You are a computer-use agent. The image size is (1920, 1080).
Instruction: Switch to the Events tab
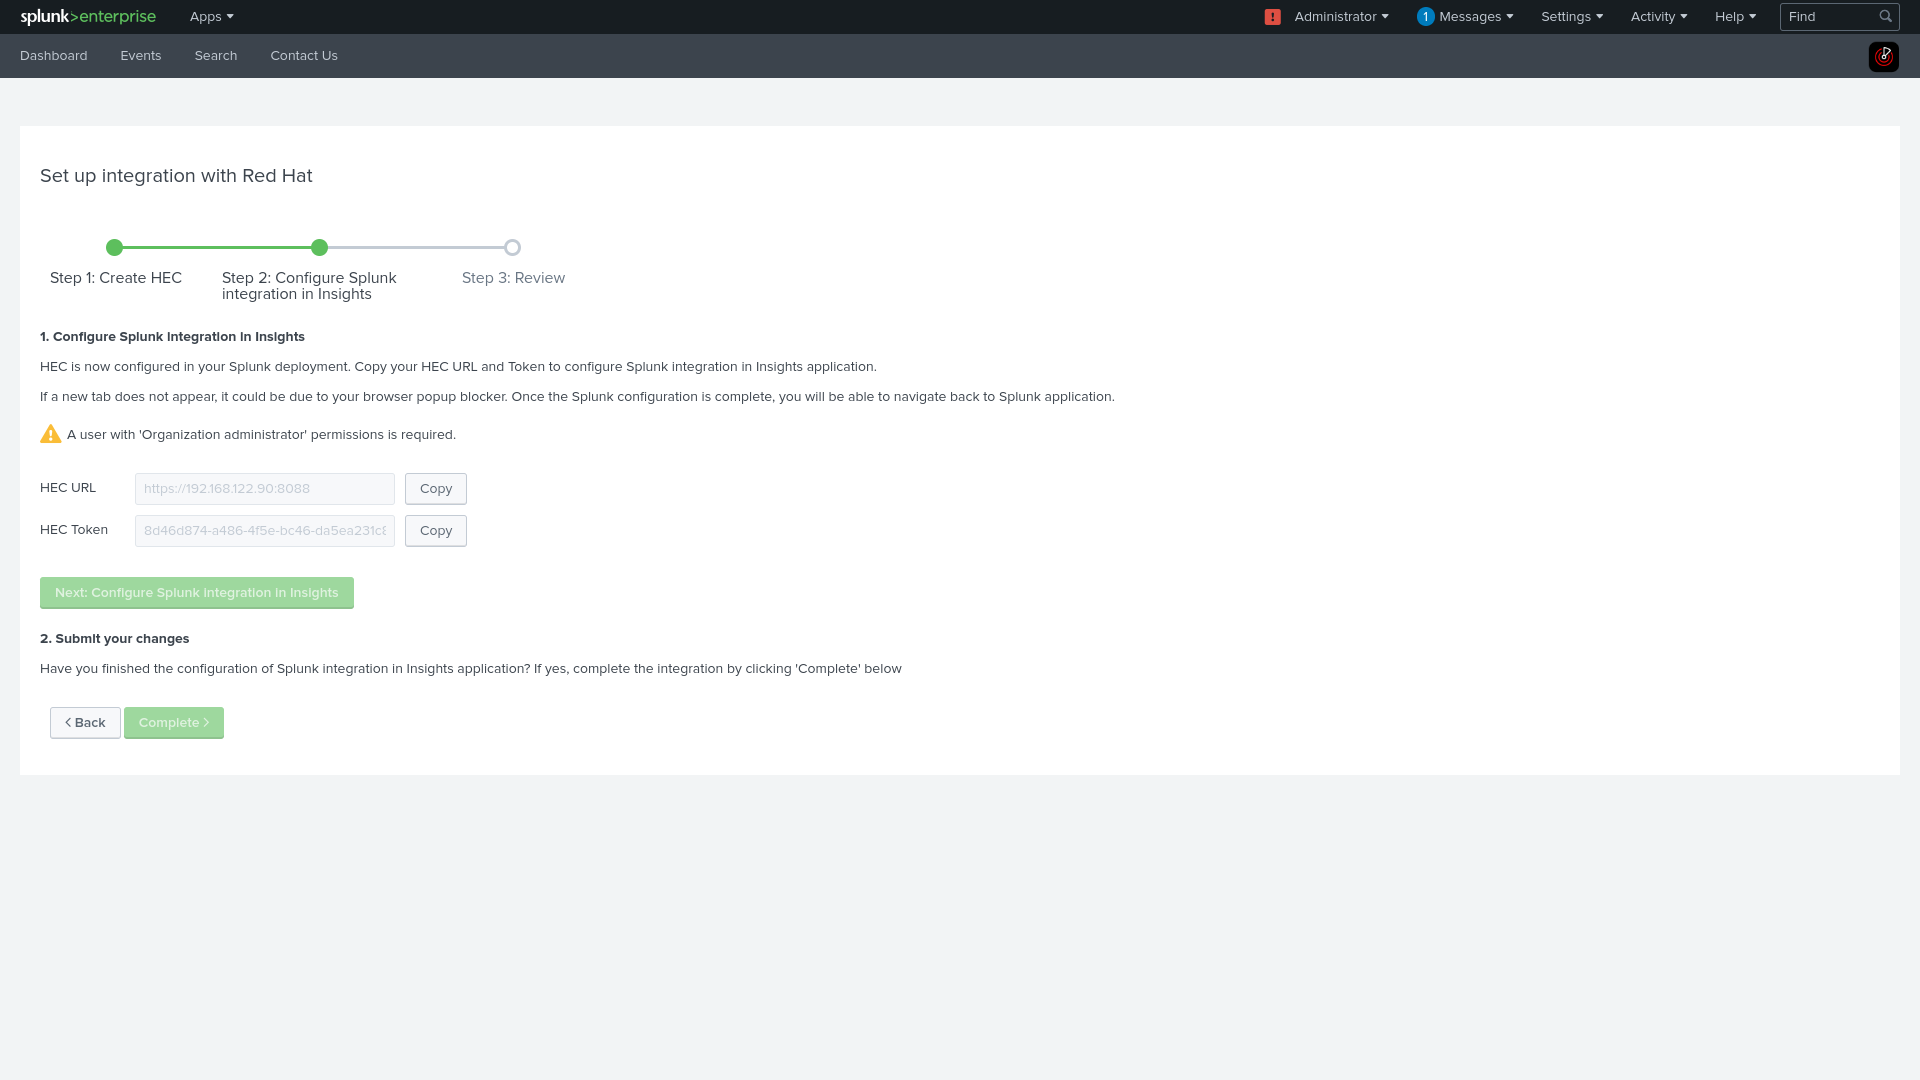(x=141, y=56)
